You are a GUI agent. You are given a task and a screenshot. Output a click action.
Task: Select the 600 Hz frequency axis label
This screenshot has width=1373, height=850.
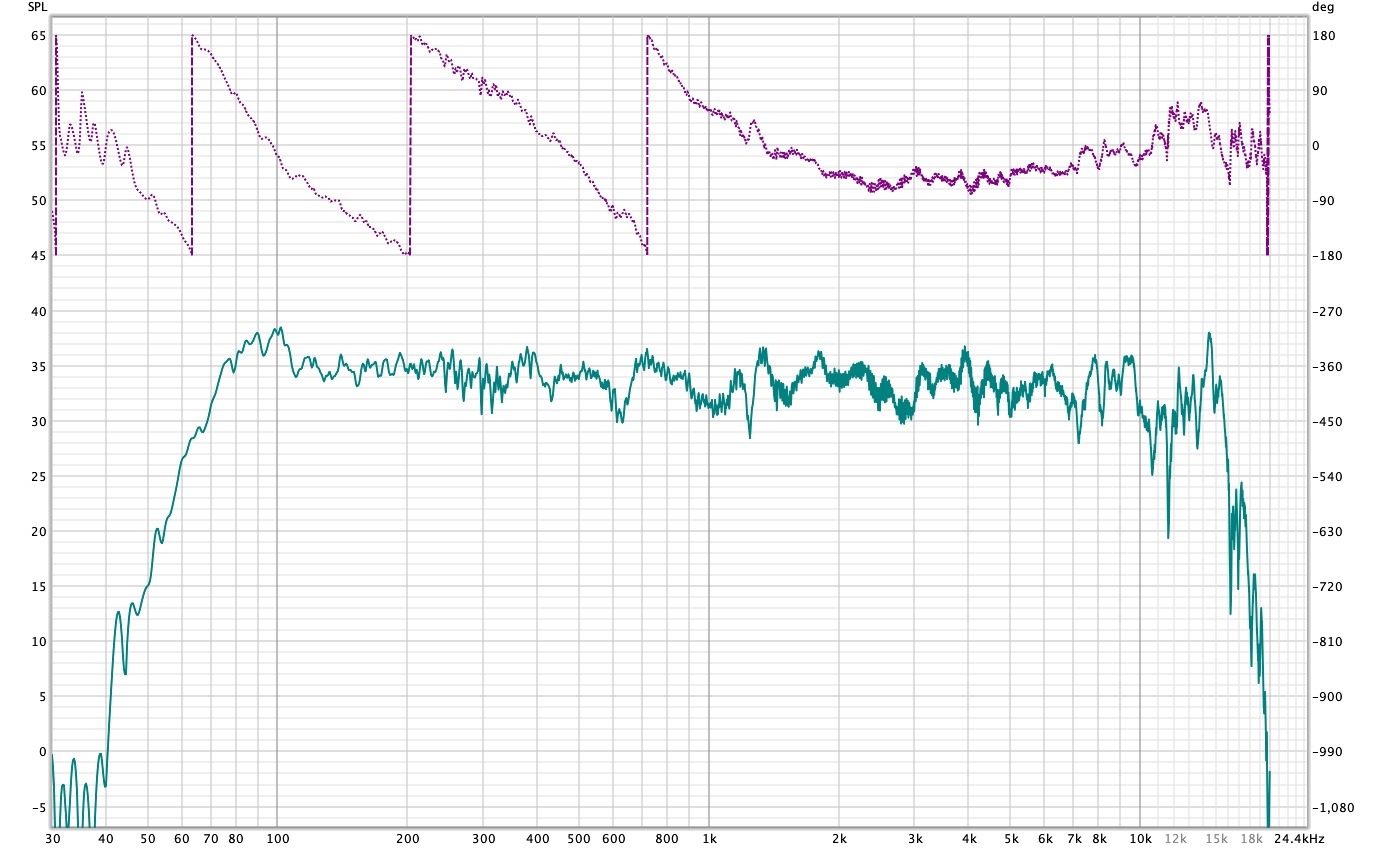[613, 838]
